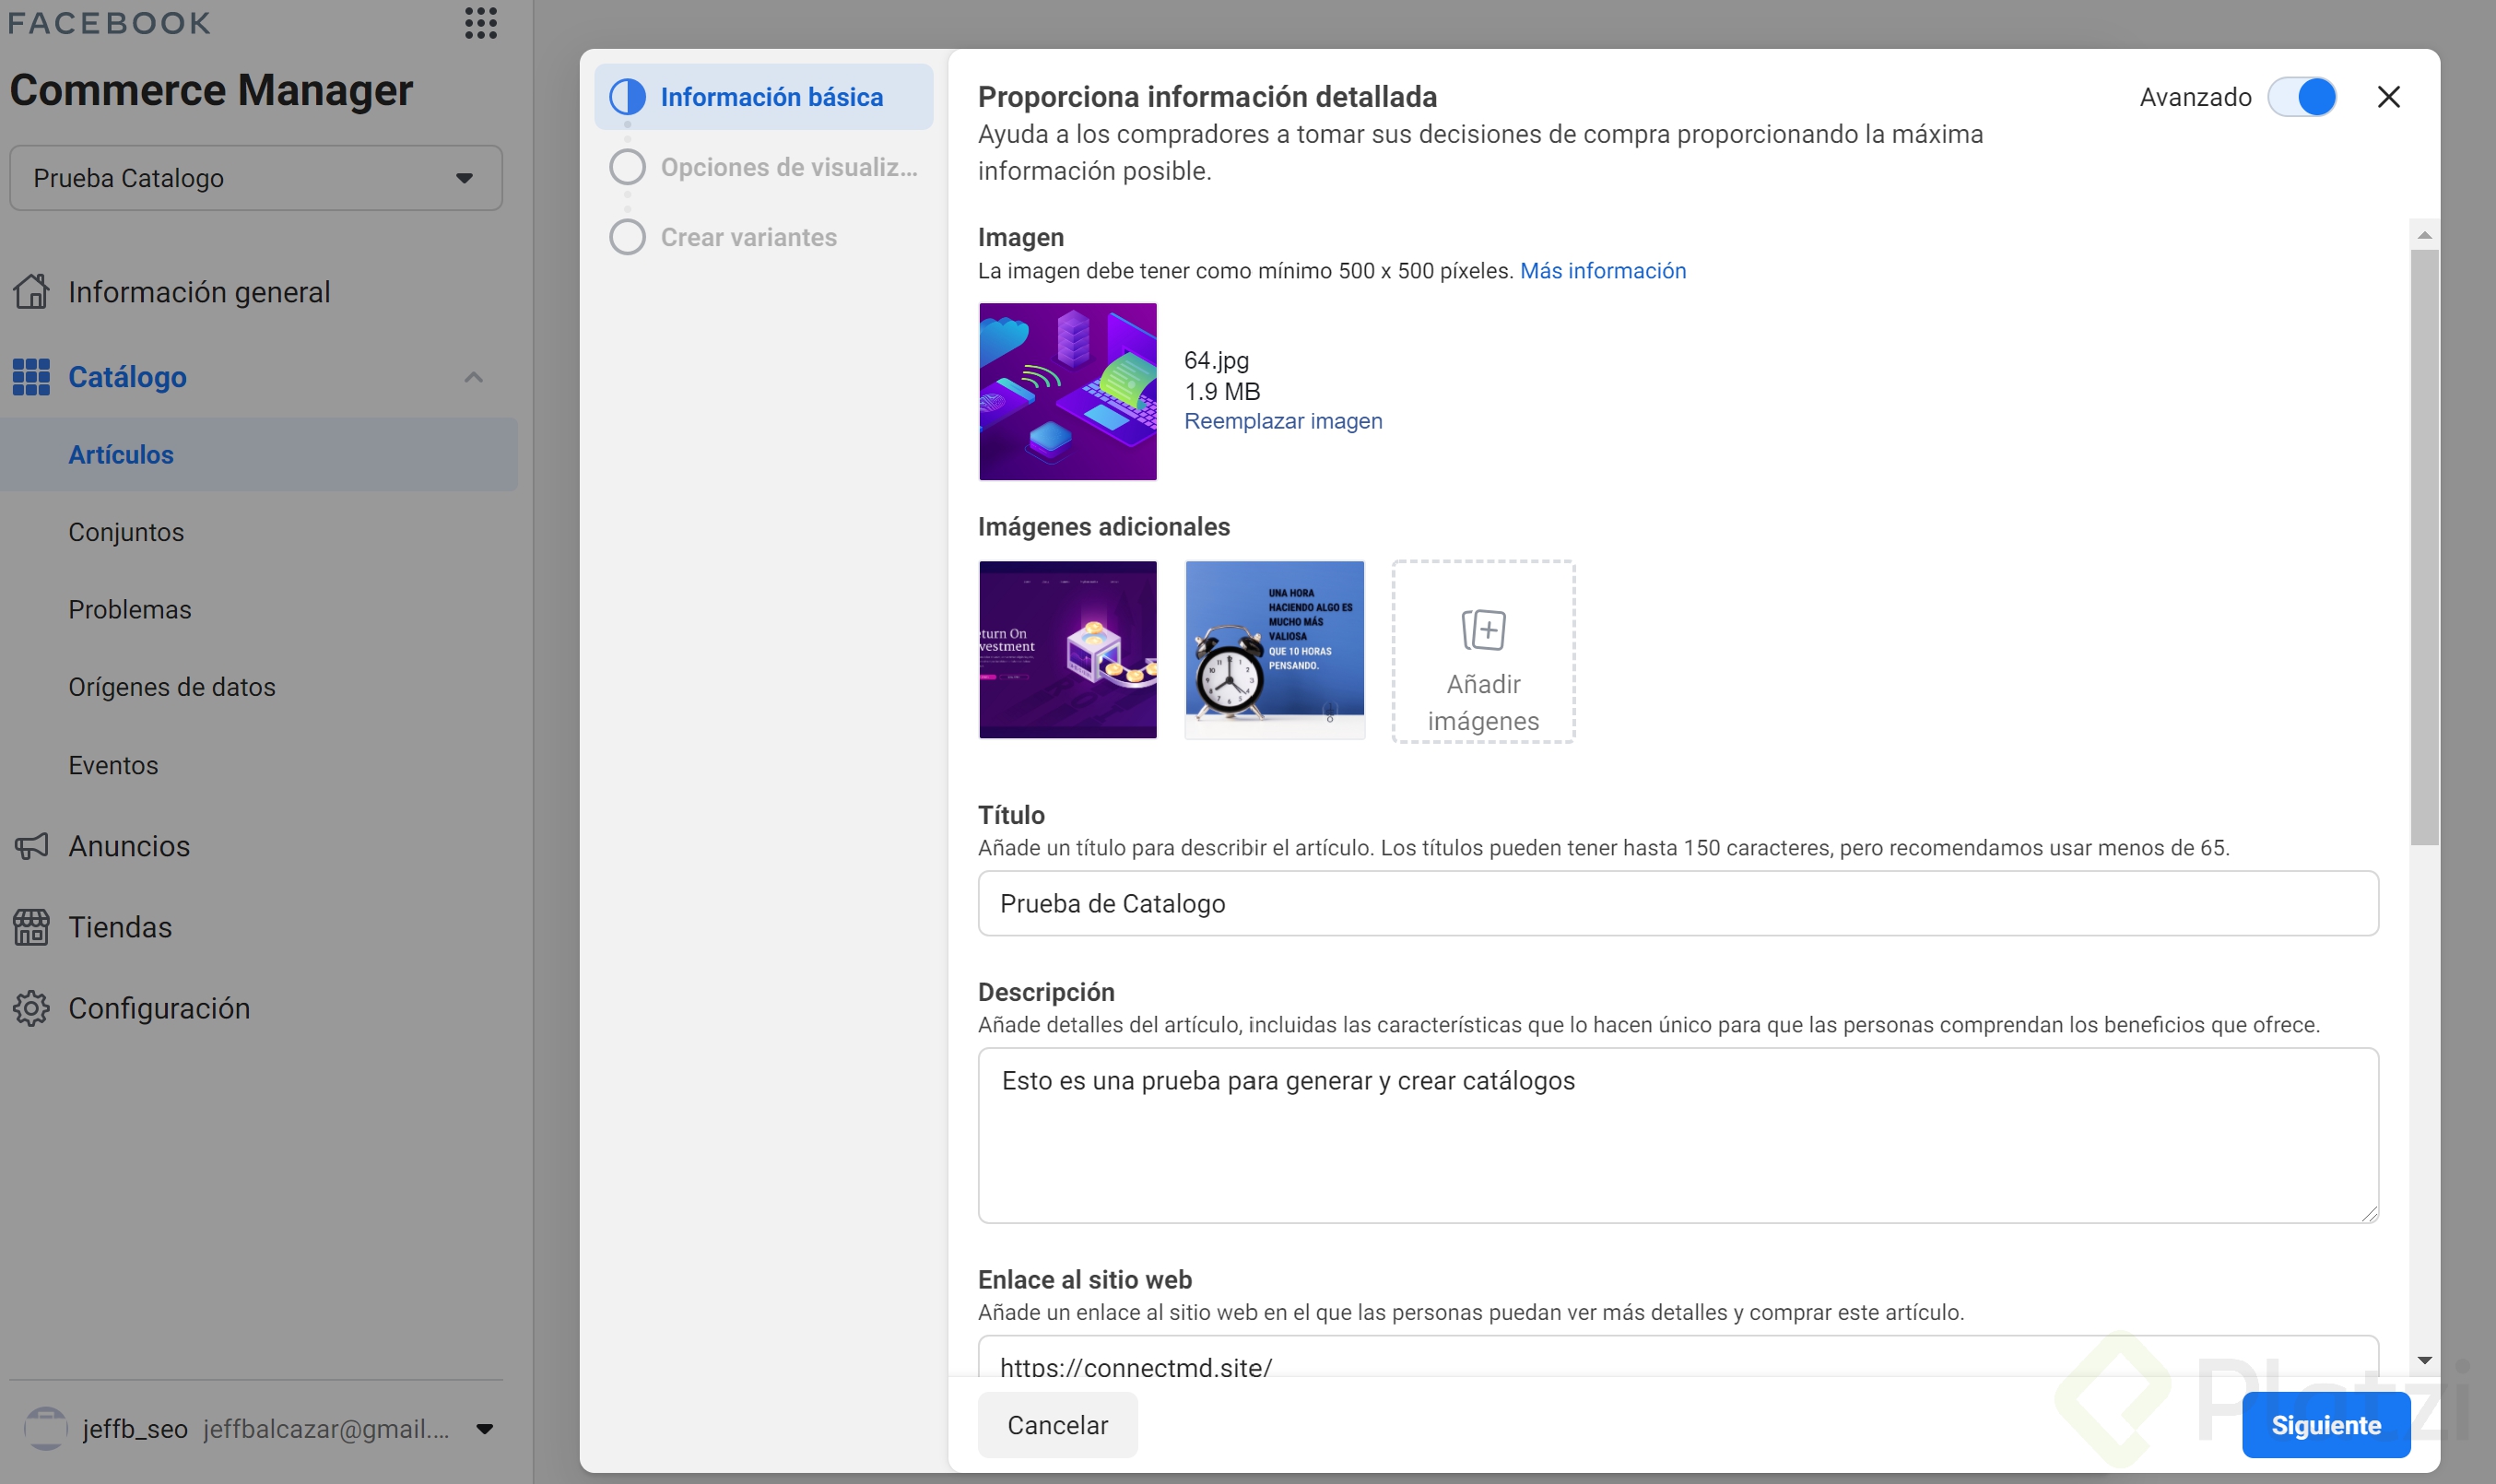
Task: Click Añadir imágenes box
Action: coord(1483,651)
